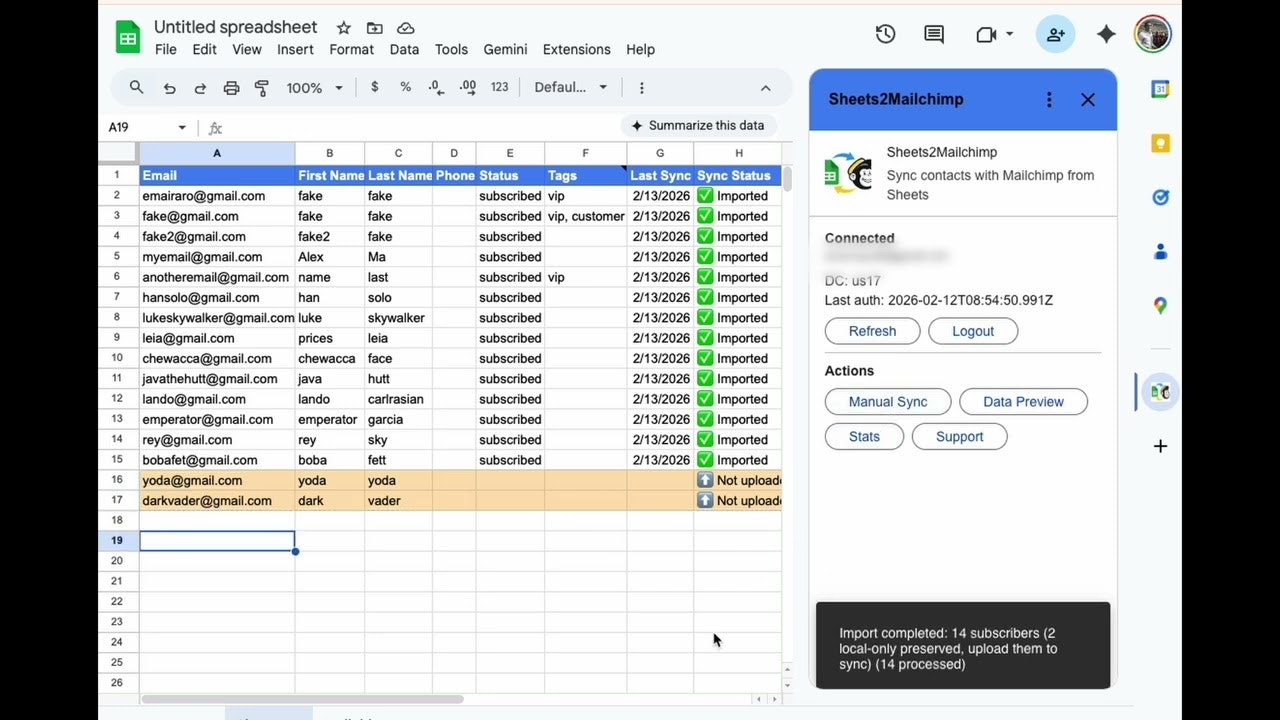Open Sheets2Mailchimp add-on icon in sidebar

click(1160, 392)
